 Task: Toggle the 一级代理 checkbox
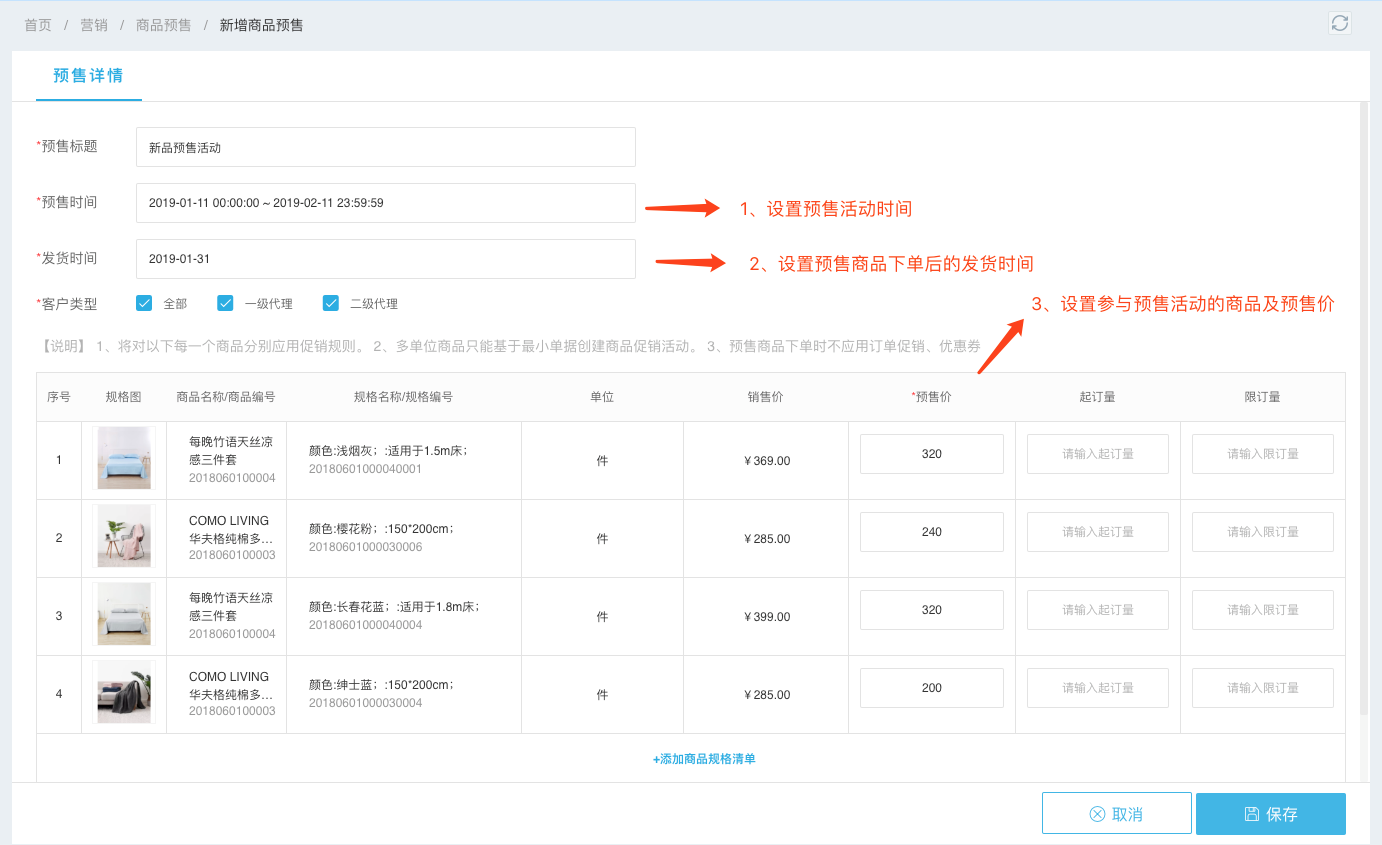click(225, 303)
